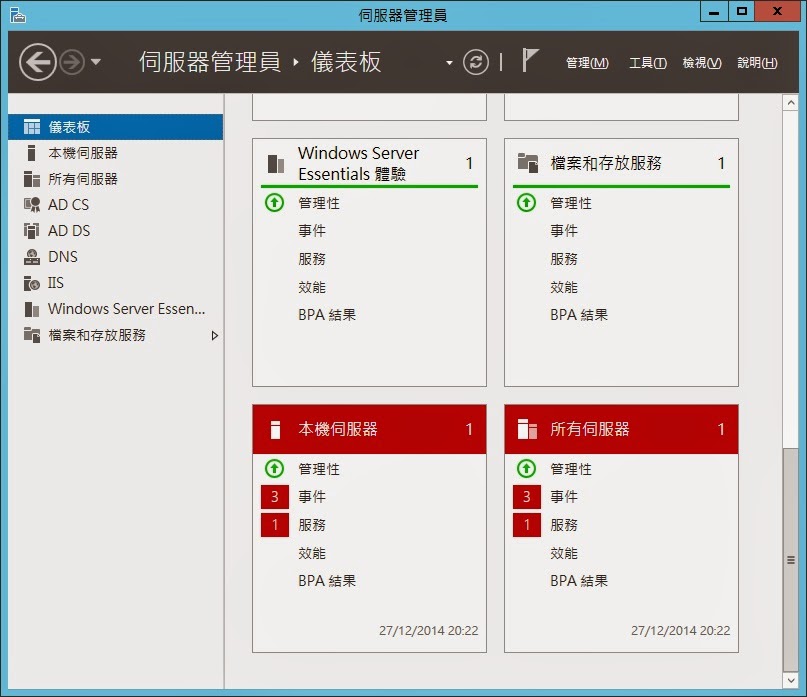The height and width of the screenshot is (697, 807).
Task: Click green 管理性 icon in 檔案和存放服務 tile
Action: [x=527, y=203]
